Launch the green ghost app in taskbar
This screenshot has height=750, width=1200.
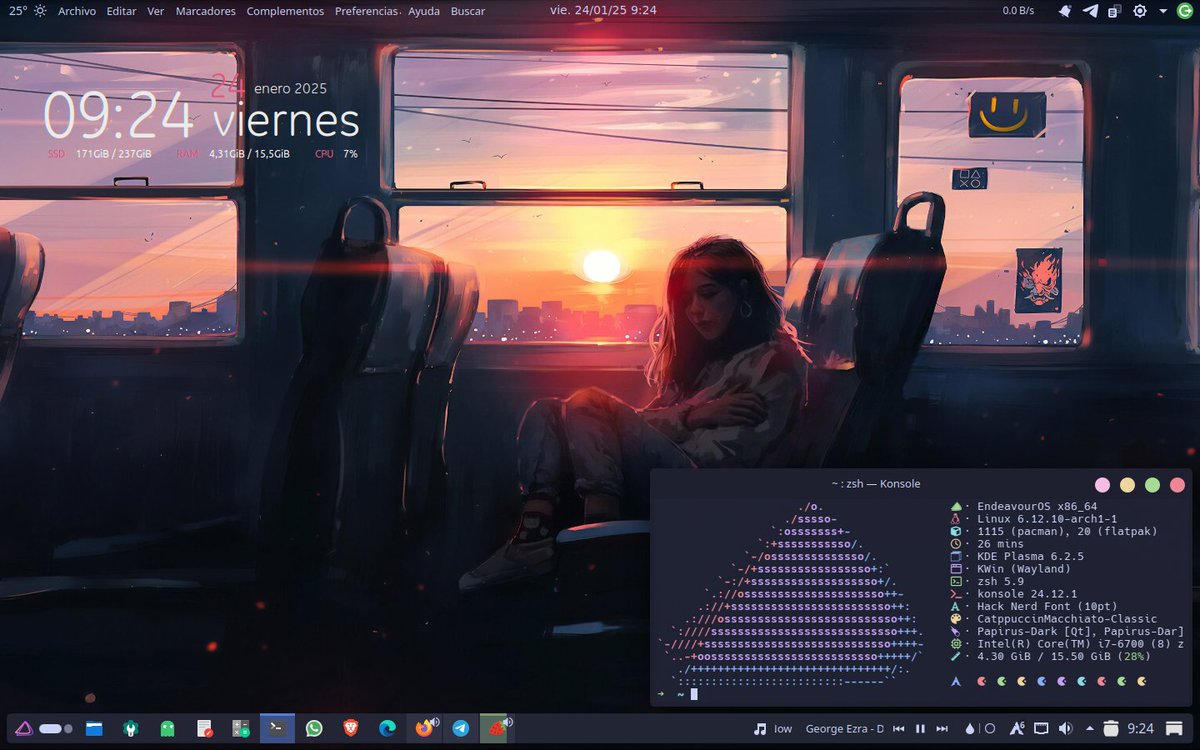(167, 728)
